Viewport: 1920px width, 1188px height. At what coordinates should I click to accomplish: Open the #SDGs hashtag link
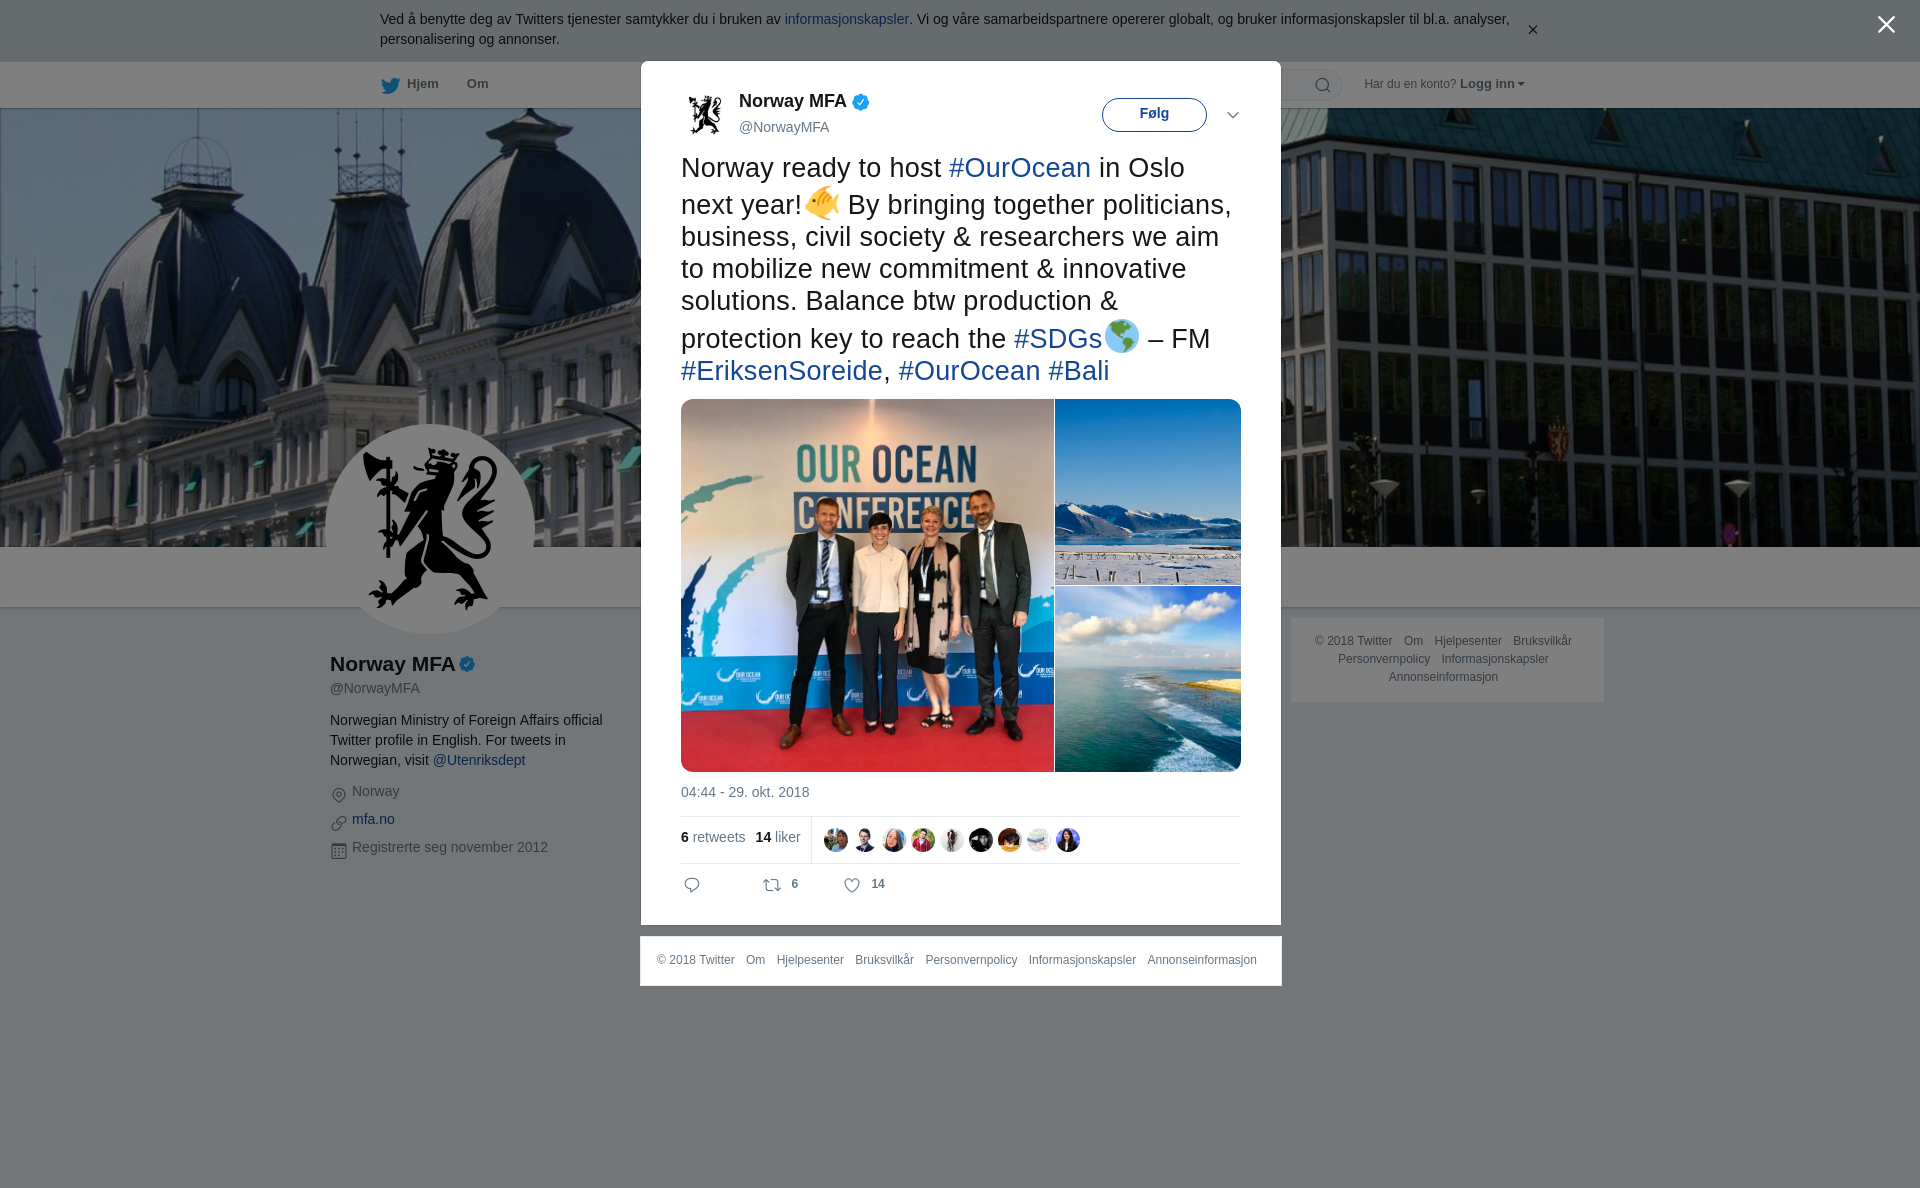click(1057, 339)
